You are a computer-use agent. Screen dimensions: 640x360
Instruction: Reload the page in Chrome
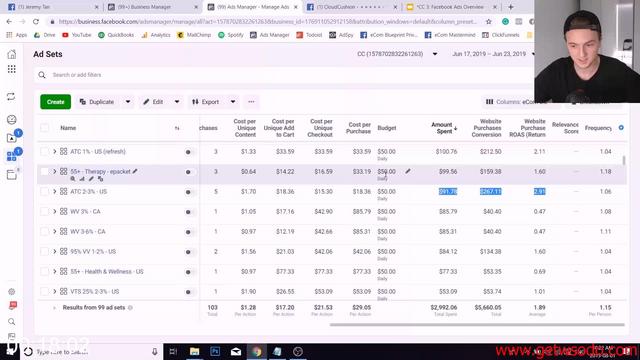pos(36,22)
